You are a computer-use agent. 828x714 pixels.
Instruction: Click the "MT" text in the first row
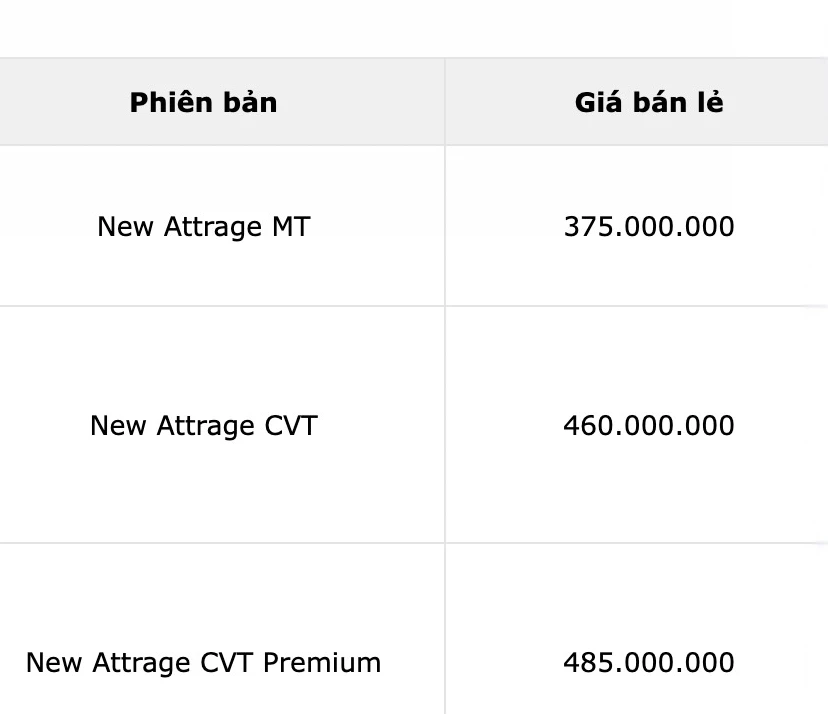(x=290, y=227)
